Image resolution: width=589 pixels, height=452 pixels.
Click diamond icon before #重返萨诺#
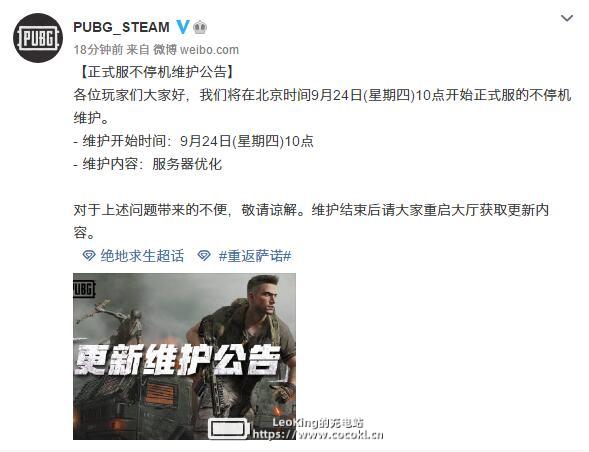pyautogui.click(x=204, y=256)
